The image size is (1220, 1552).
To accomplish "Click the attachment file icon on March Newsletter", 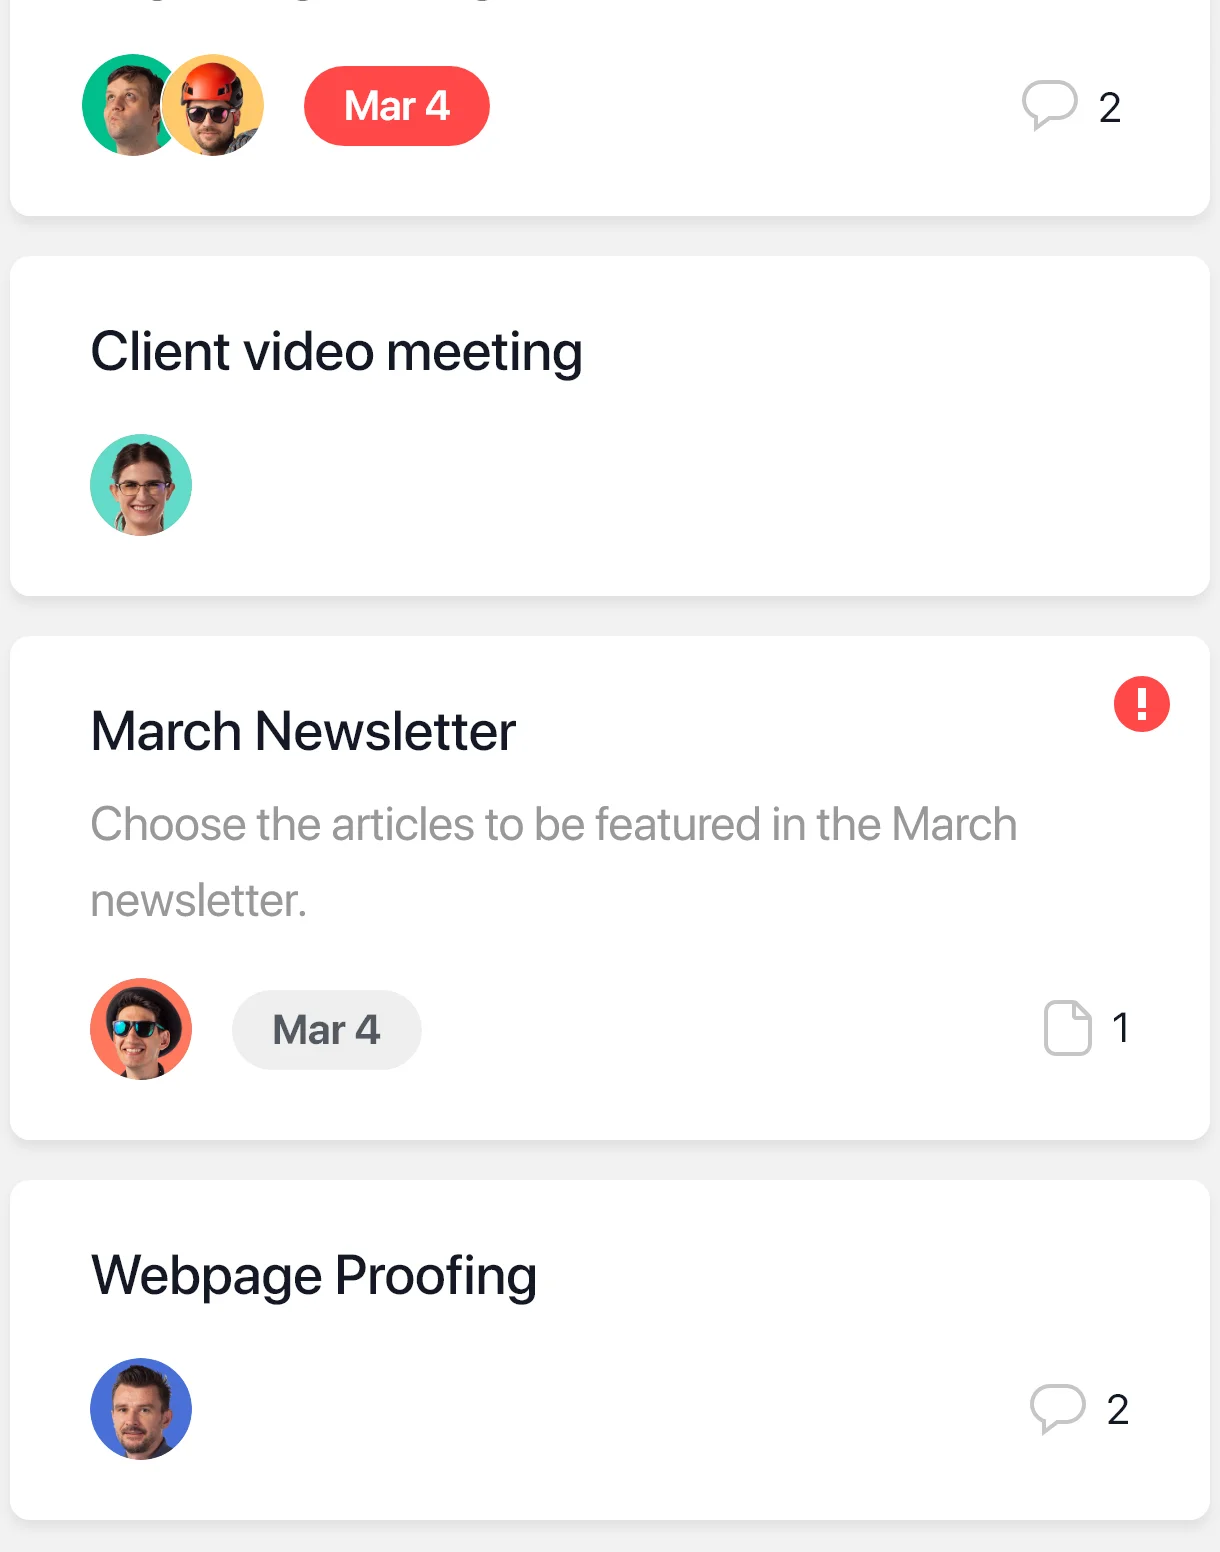I will coord(1067,1027).
